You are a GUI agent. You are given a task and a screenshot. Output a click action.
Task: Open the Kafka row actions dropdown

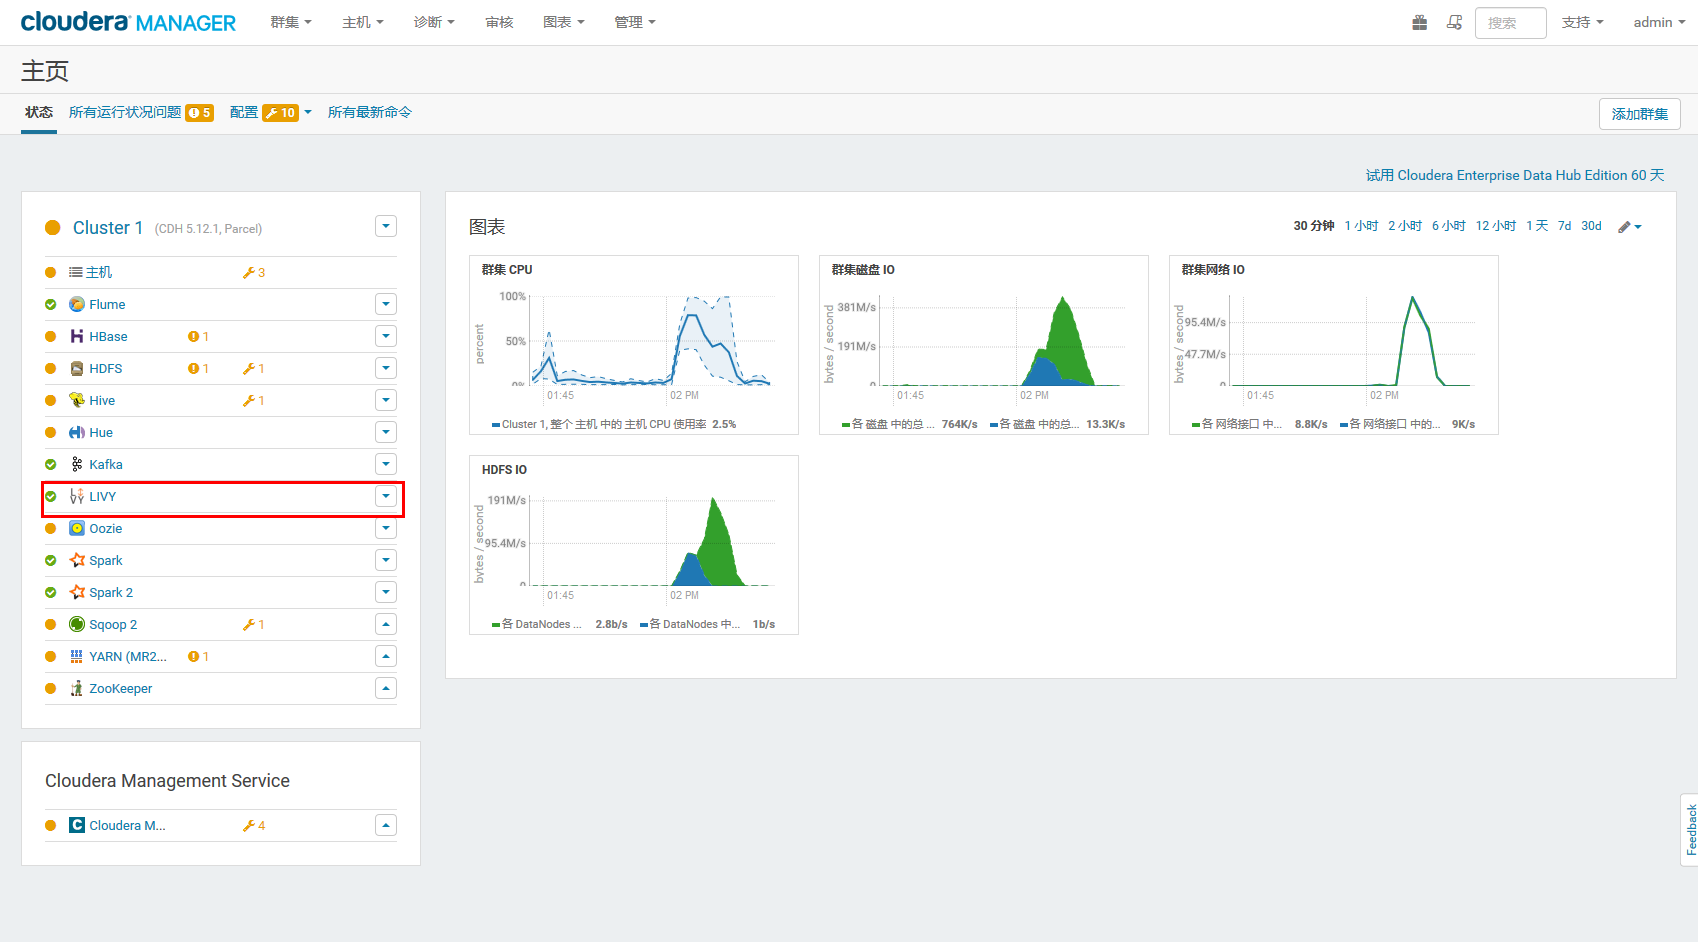(386, 464)
